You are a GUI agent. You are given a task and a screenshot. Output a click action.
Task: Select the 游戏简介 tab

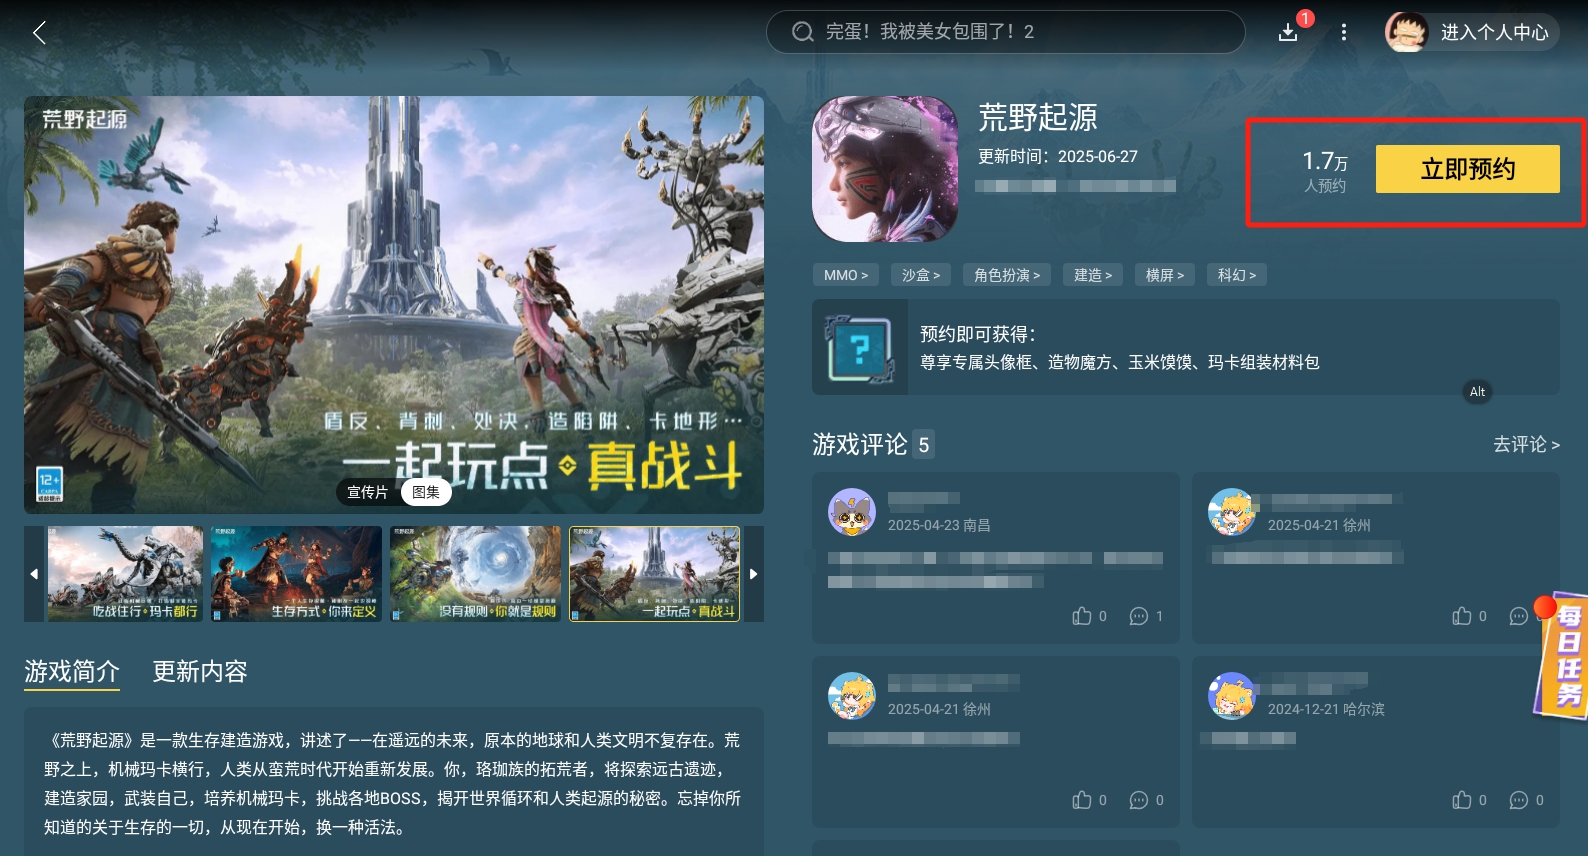(x=72, y=672)
